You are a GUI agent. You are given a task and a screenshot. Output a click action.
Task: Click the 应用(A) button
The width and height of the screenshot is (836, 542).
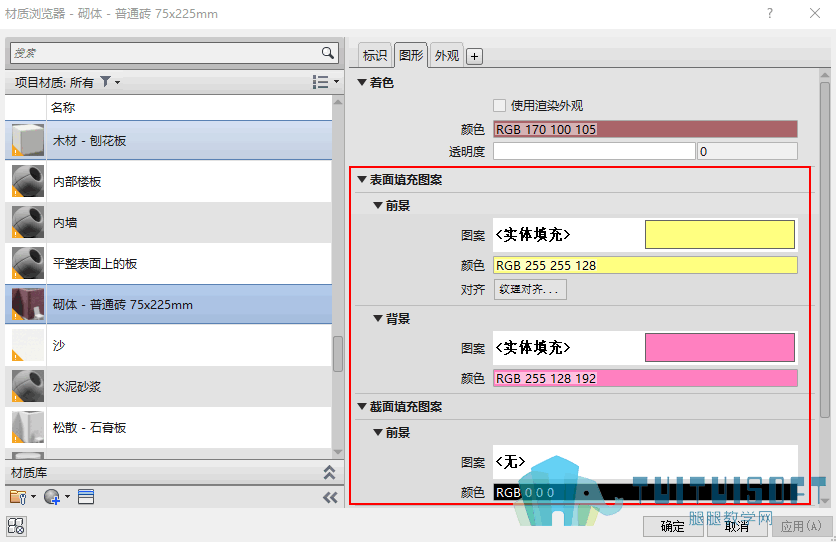click(801, 527)
